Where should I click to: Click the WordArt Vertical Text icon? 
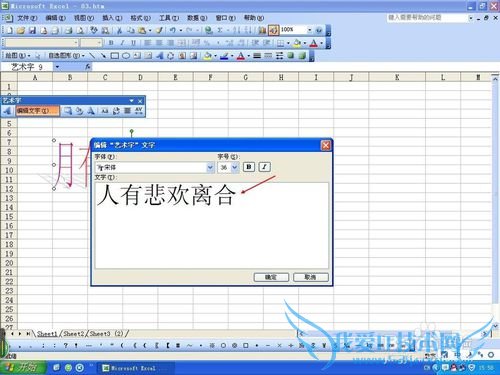[116, 111]
